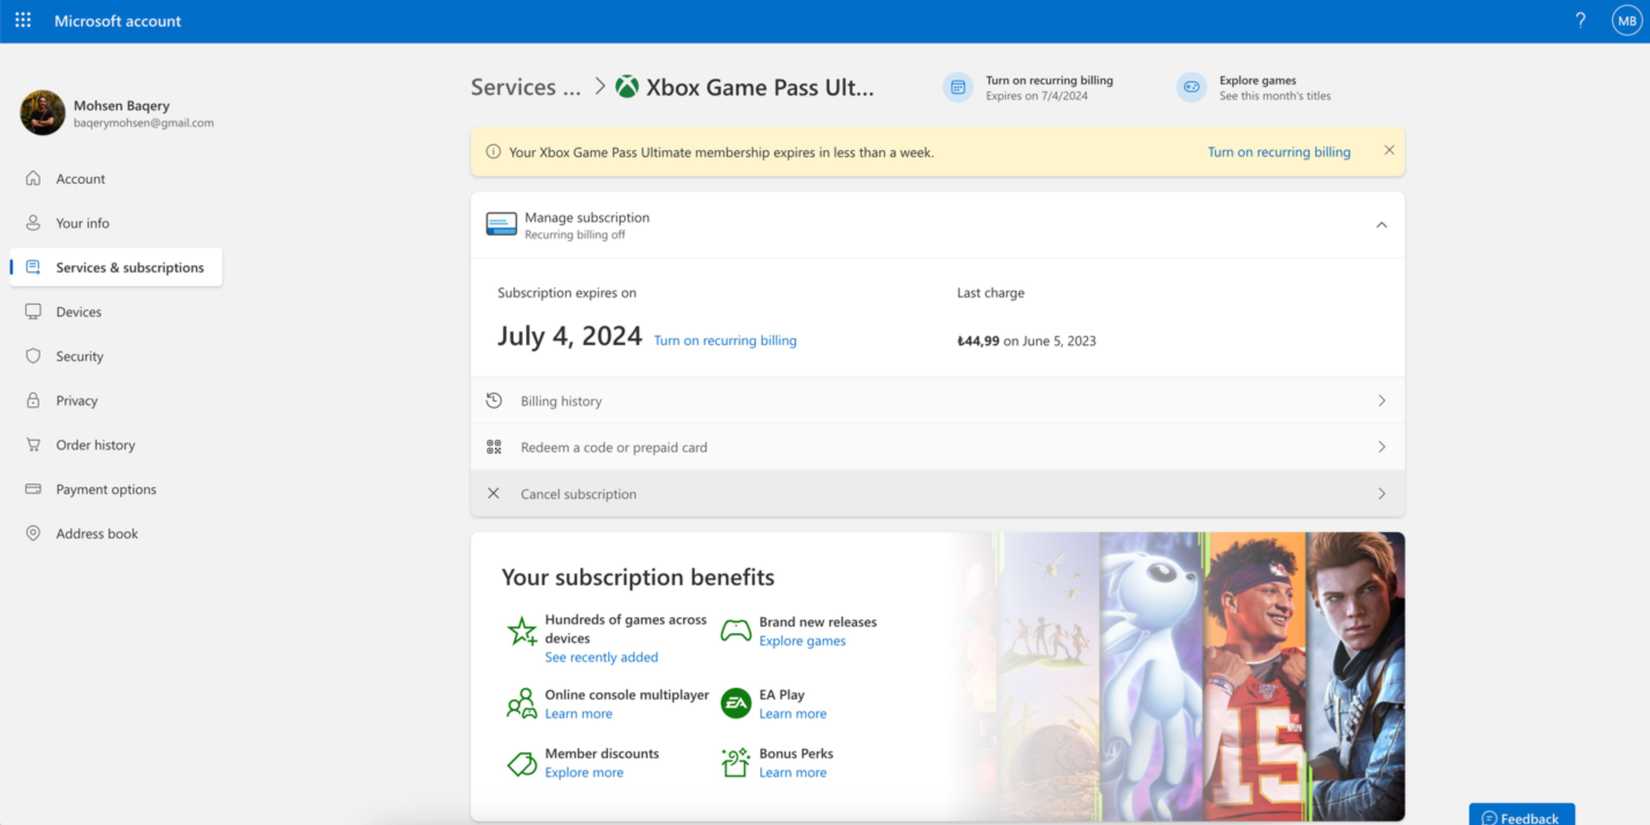Click the Member discounts tag icon
1650x825 pixels.
click(x=521, y=763)
